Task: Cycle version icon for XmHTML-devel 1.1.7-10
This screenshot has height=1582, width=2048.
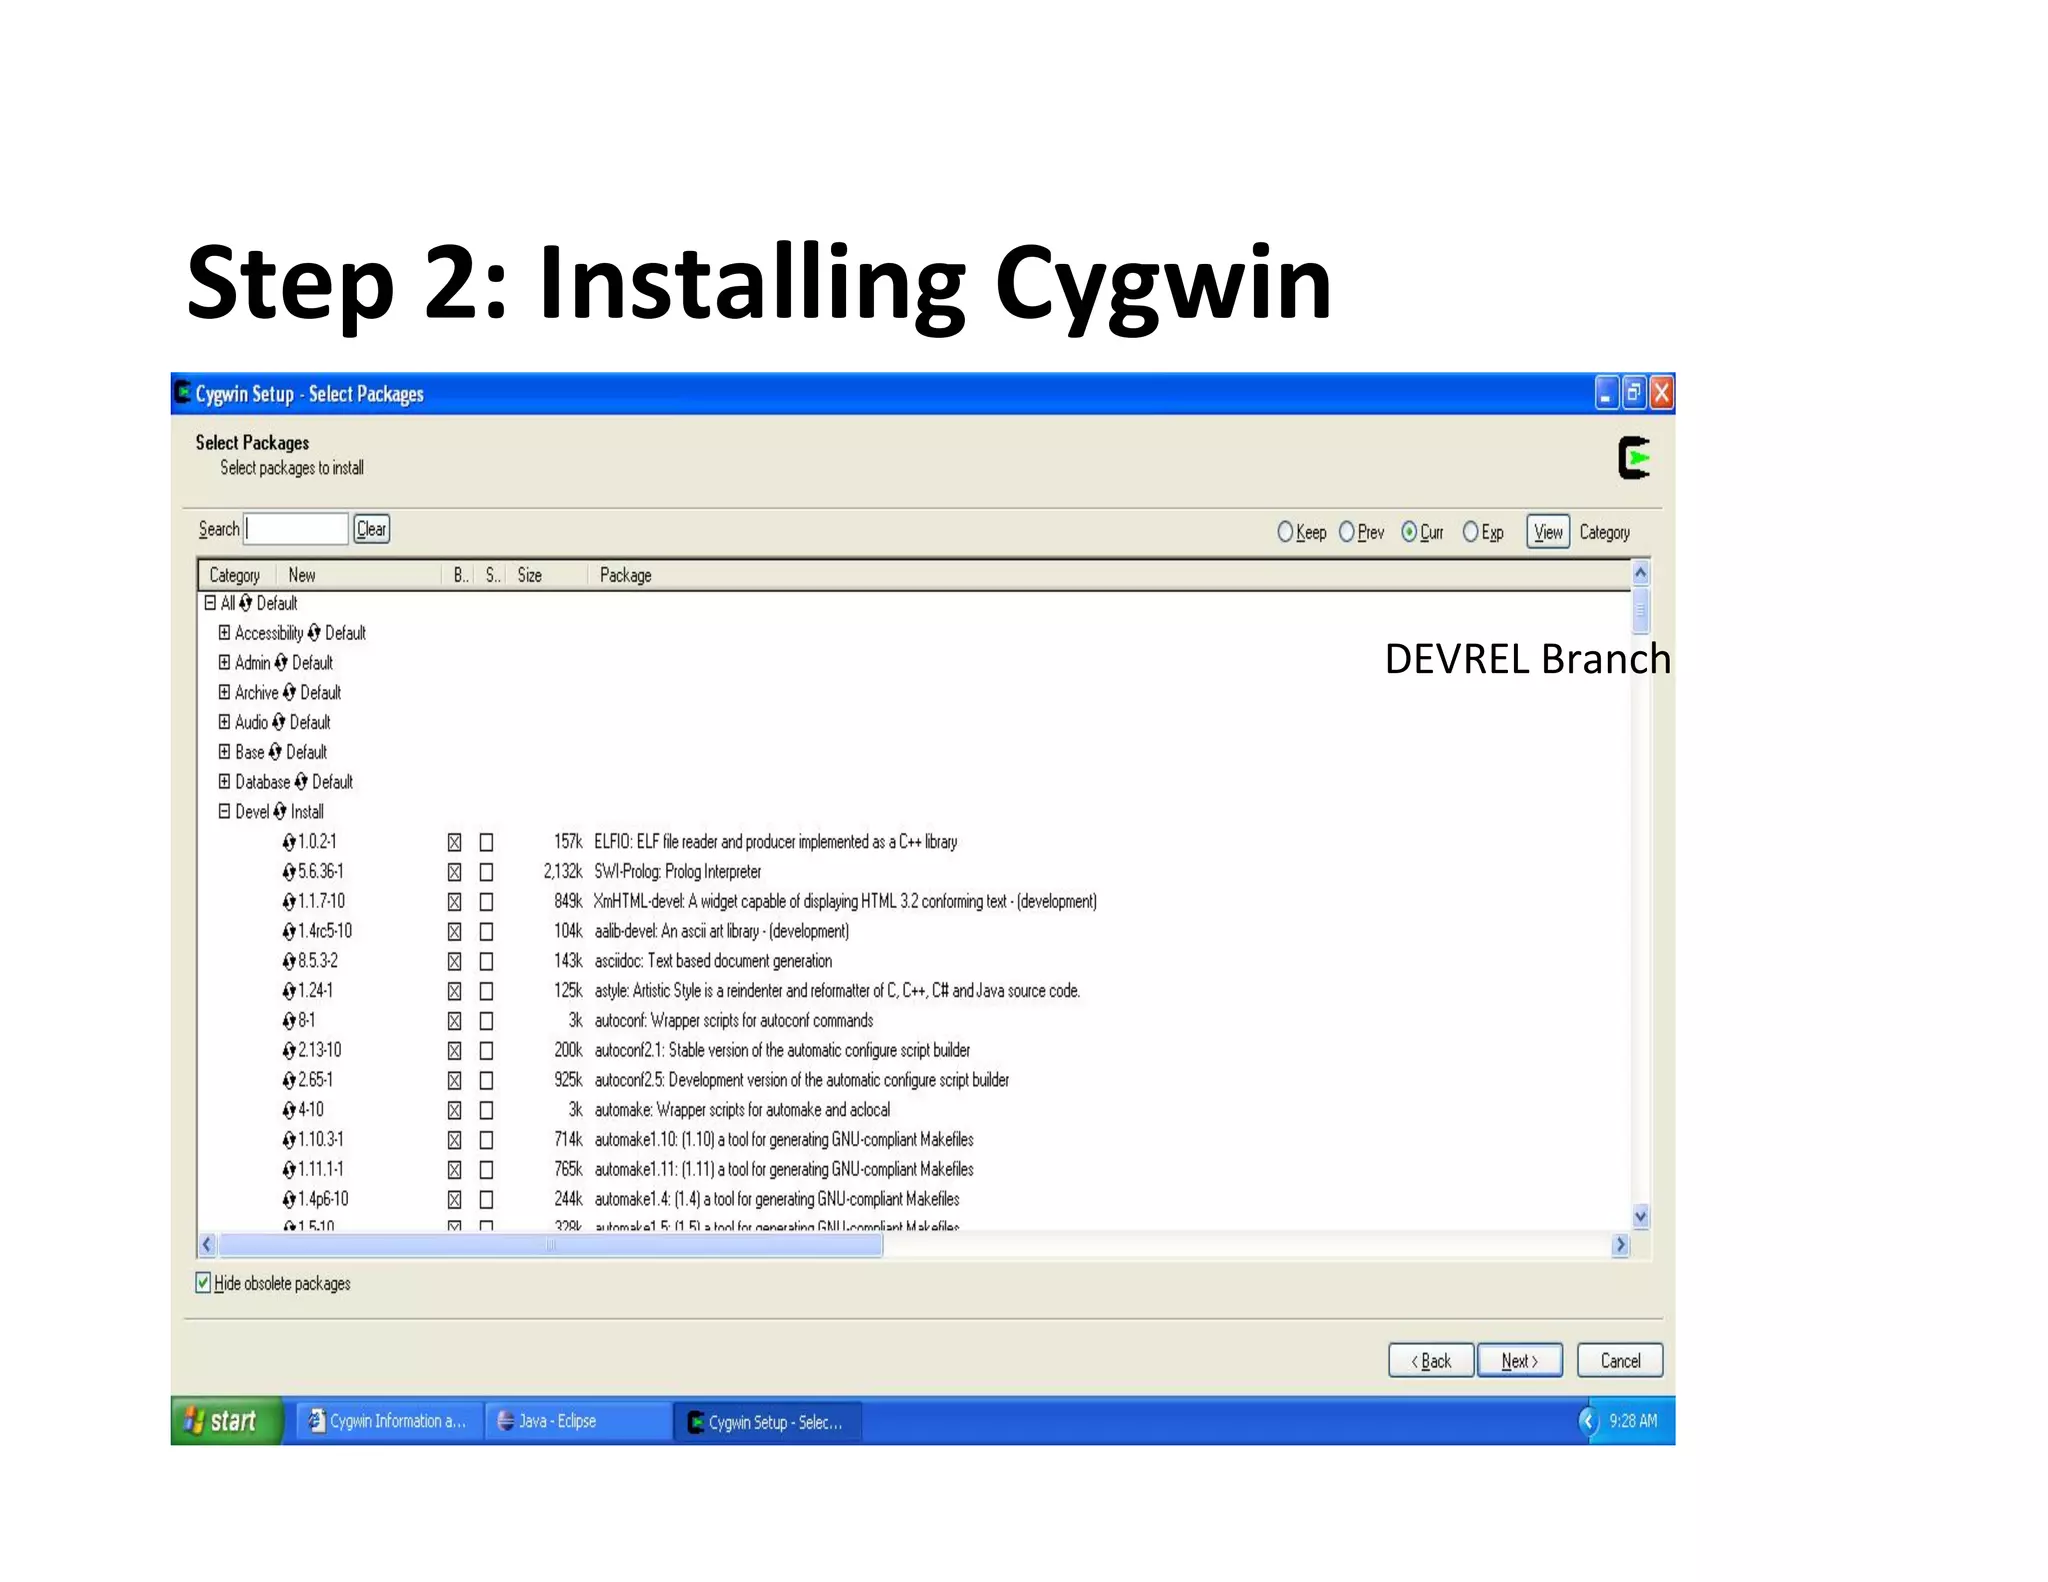Action: point(289,902)
